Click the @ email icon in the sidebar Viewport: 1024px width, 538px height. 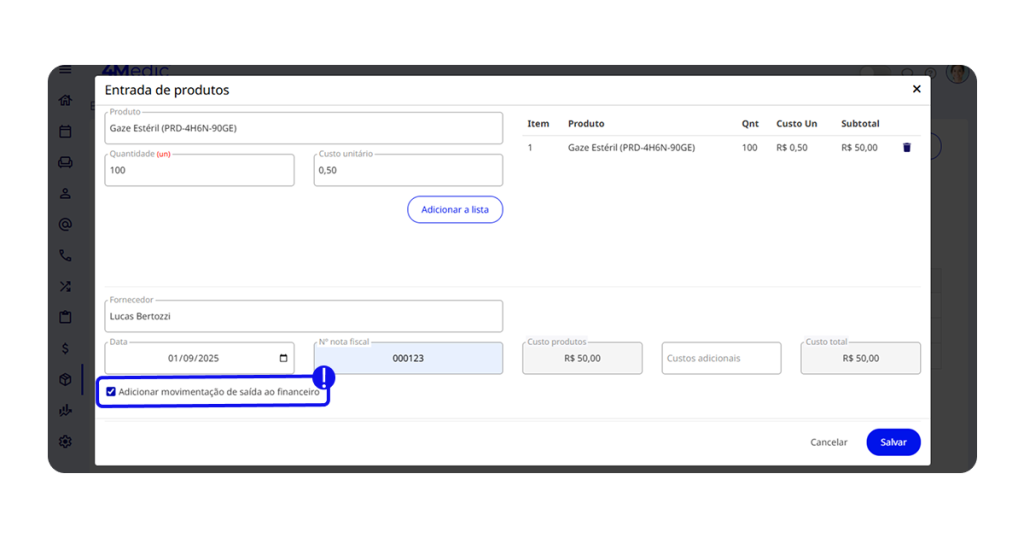[x=65, y=224]
